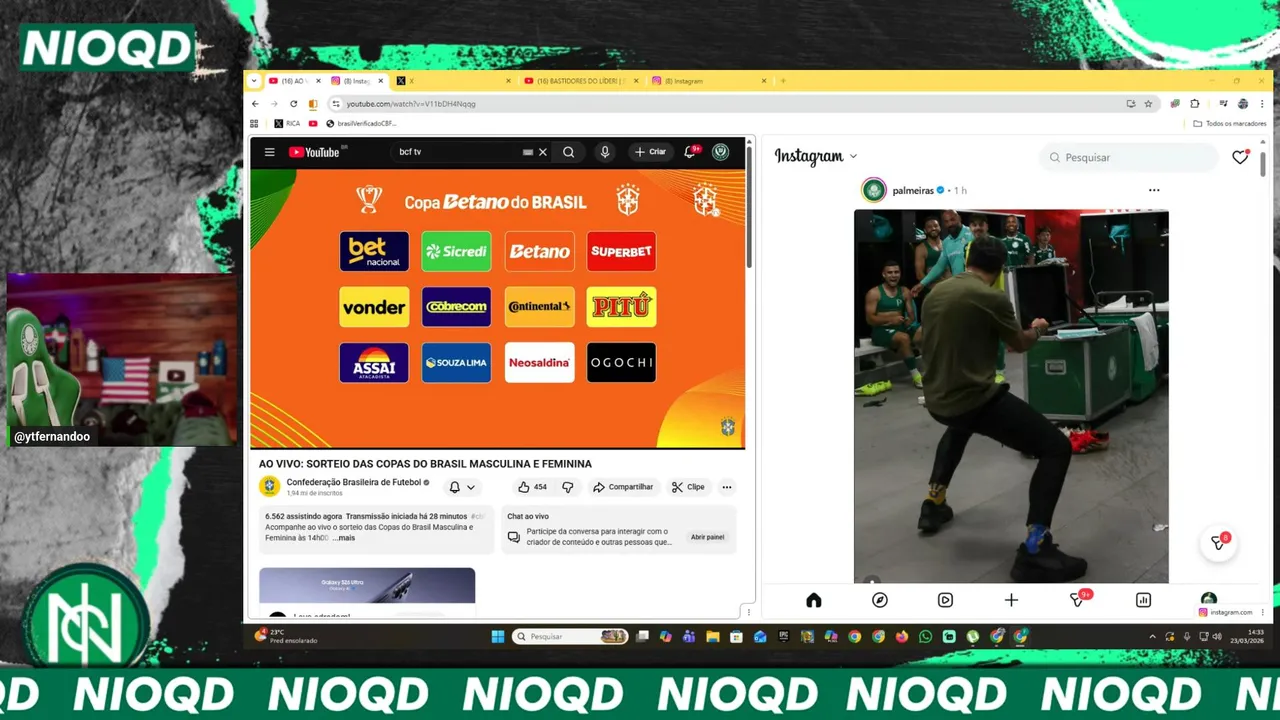This screenshot has width=1280, height=720.
Task: Select the first YouTube AO VIVO tab
Action: pos(293,81)
